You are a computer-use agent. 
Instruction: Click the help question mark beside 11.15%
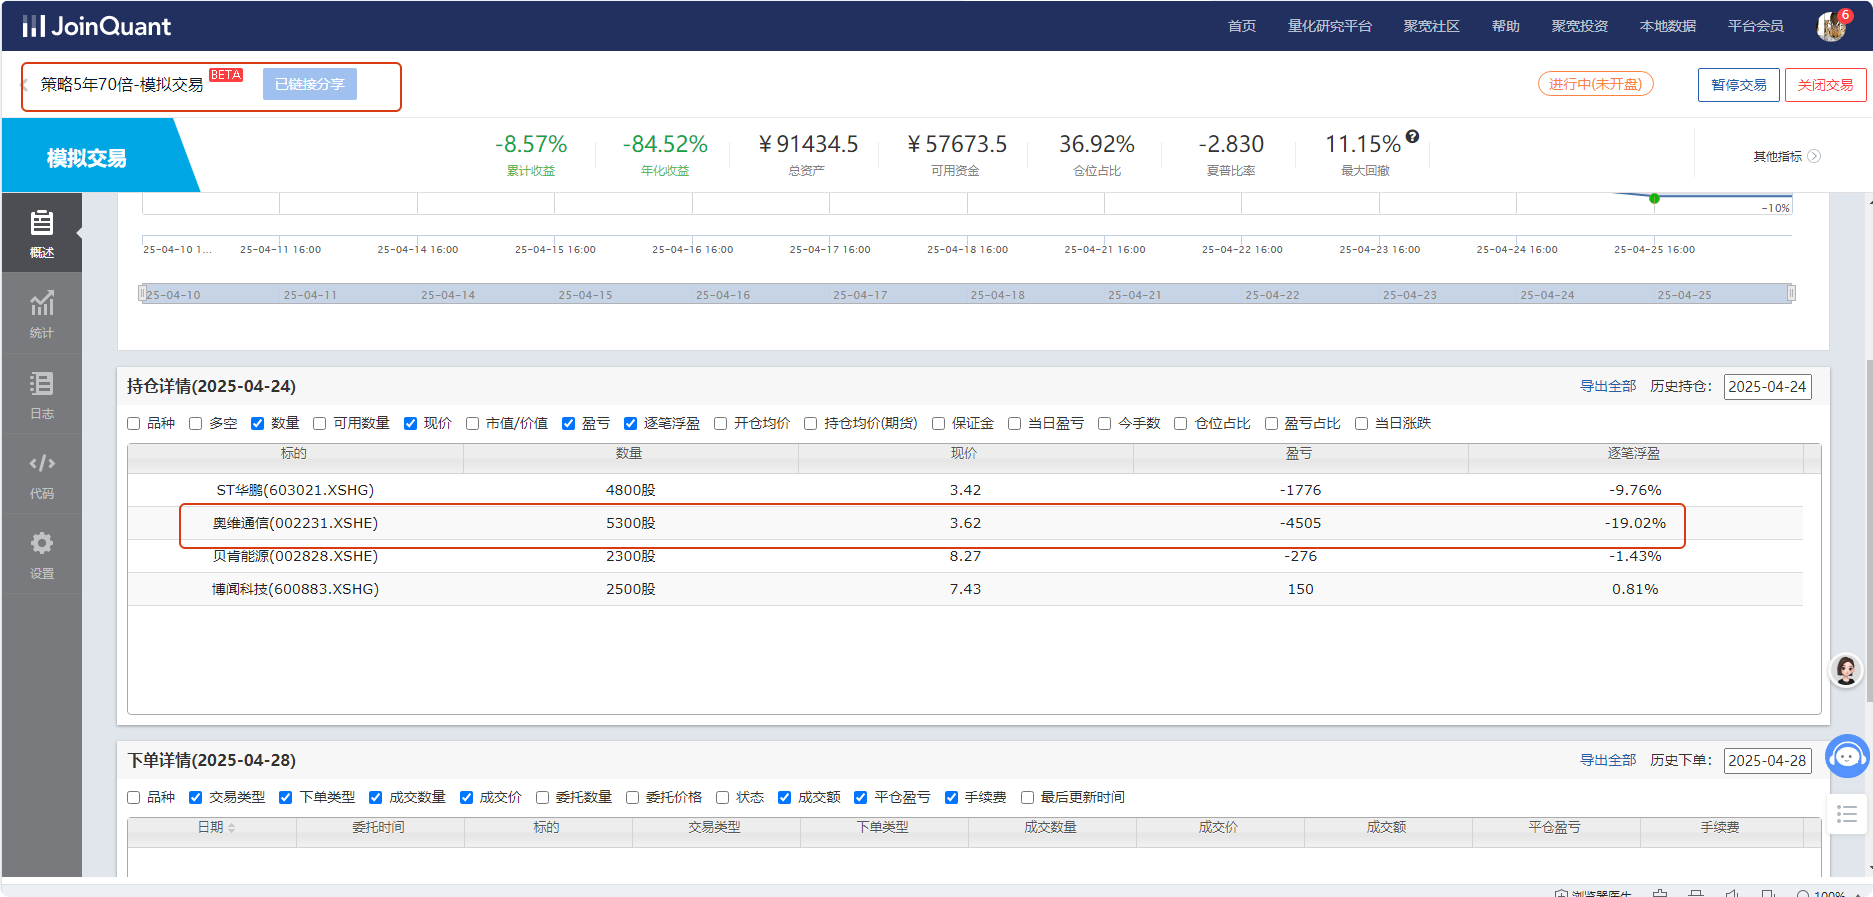[1412, 137]
